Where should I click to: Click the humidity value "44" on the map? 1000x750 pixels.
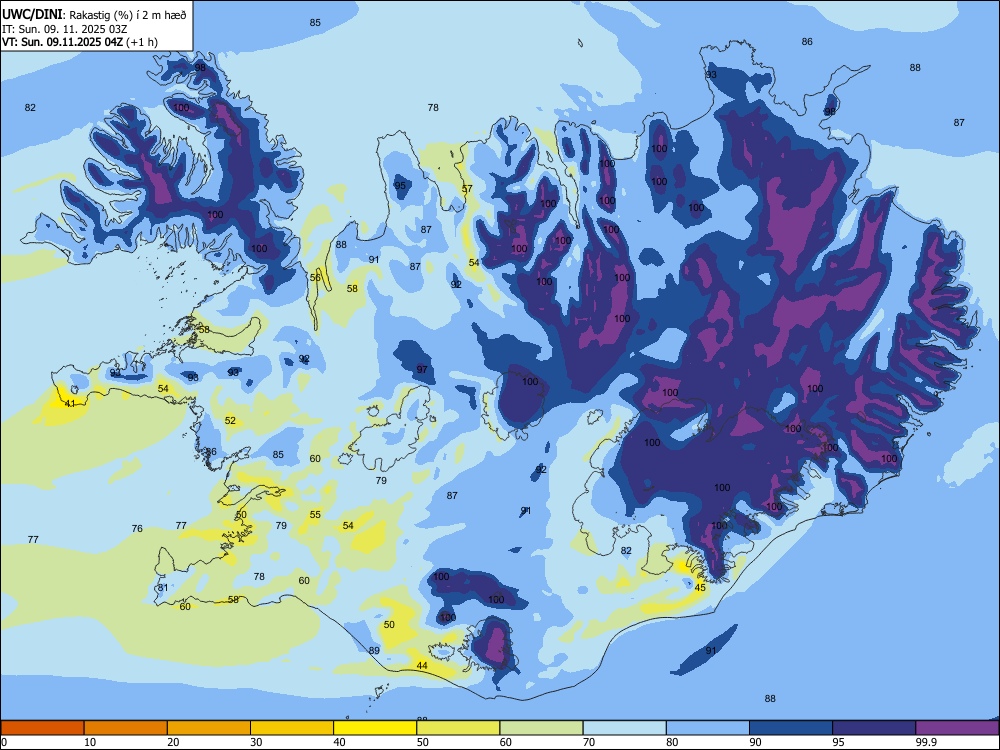tap(422, 665)
